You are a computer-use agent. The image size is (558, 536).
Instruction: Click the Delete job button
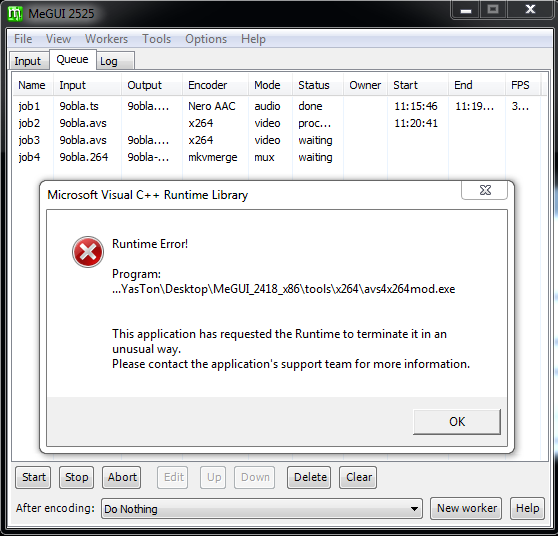310,477
